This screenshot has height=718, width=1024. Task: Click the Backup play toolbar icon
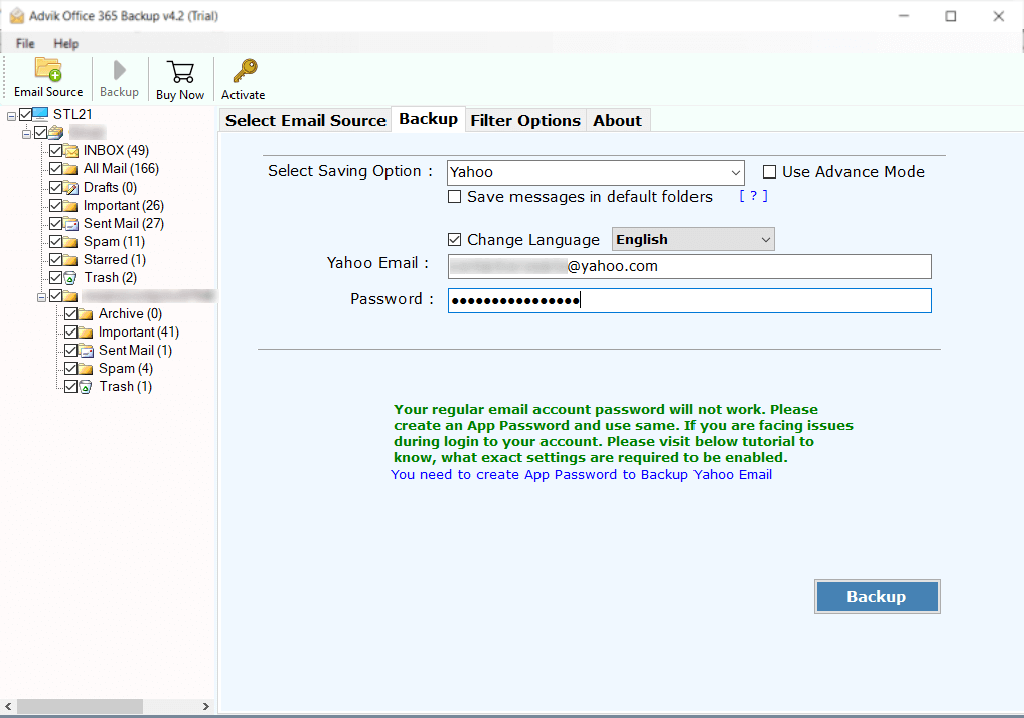[x=120, y=70]
